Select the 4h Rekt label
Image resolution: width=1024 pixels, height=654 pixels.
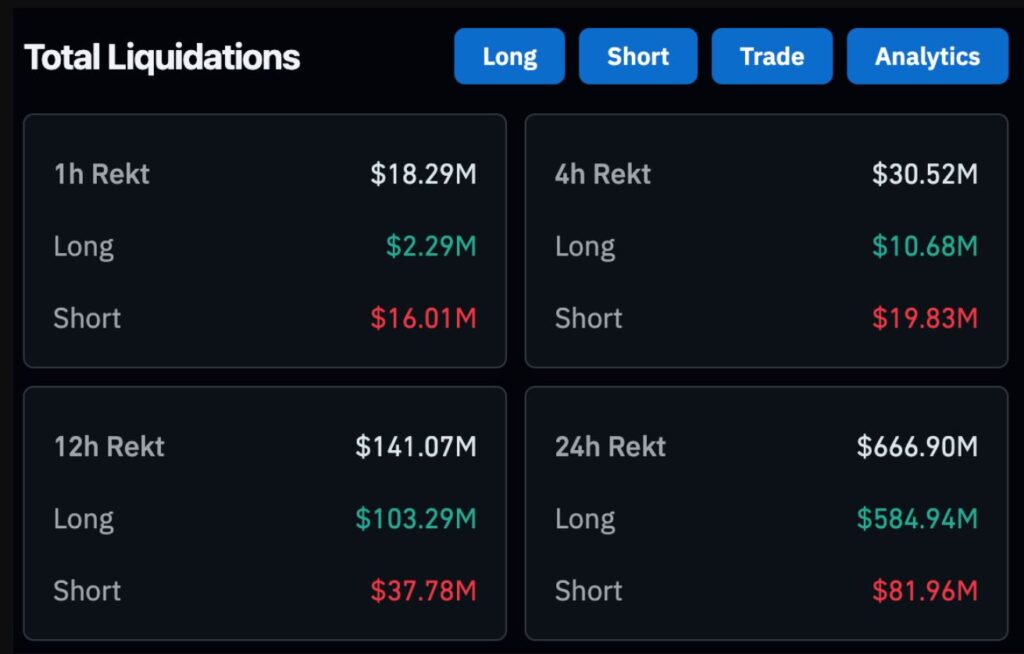(x=603, y=174)
